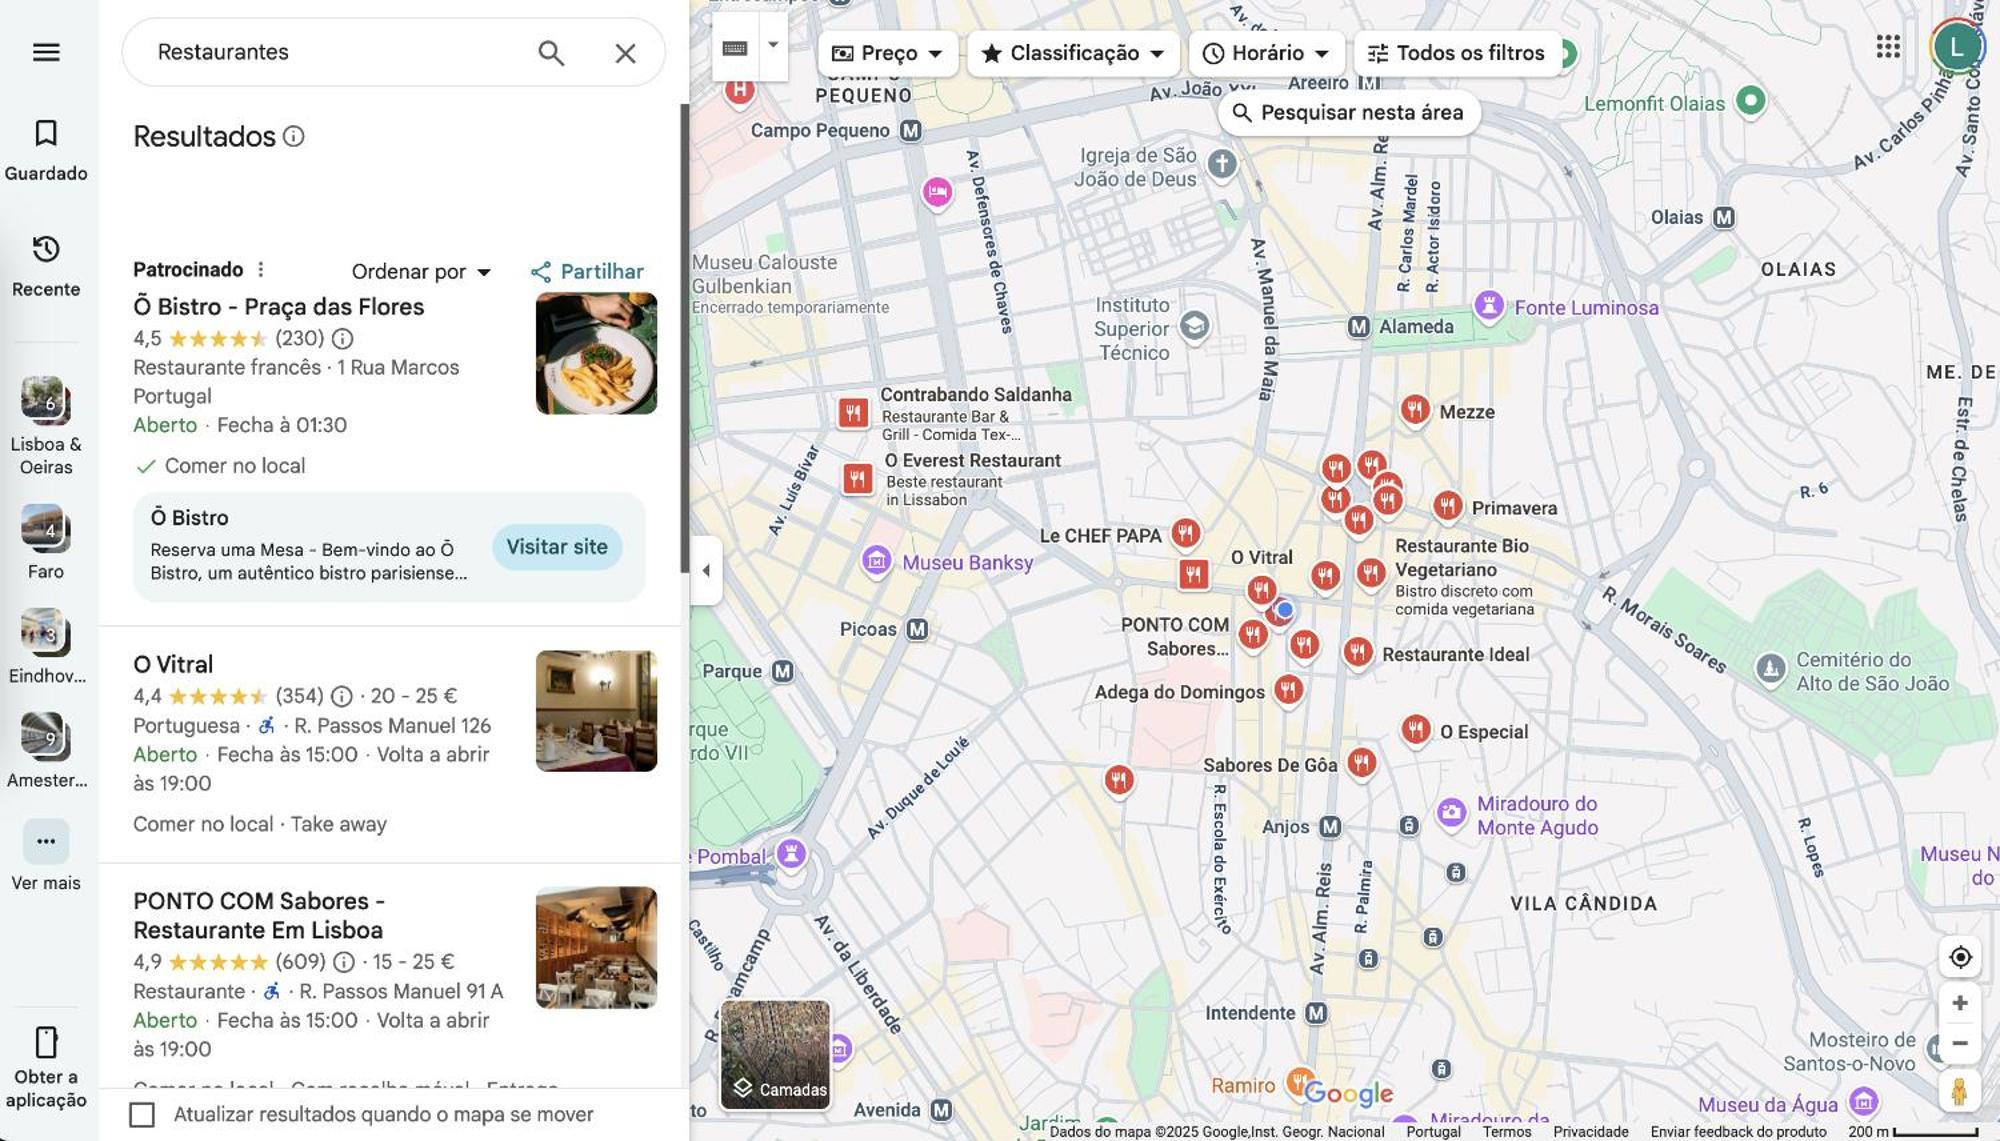This screenshot has width=2000, height=1141.
Task: Click info icon beside O Vitral rating
Action: (x=342, y=696)
